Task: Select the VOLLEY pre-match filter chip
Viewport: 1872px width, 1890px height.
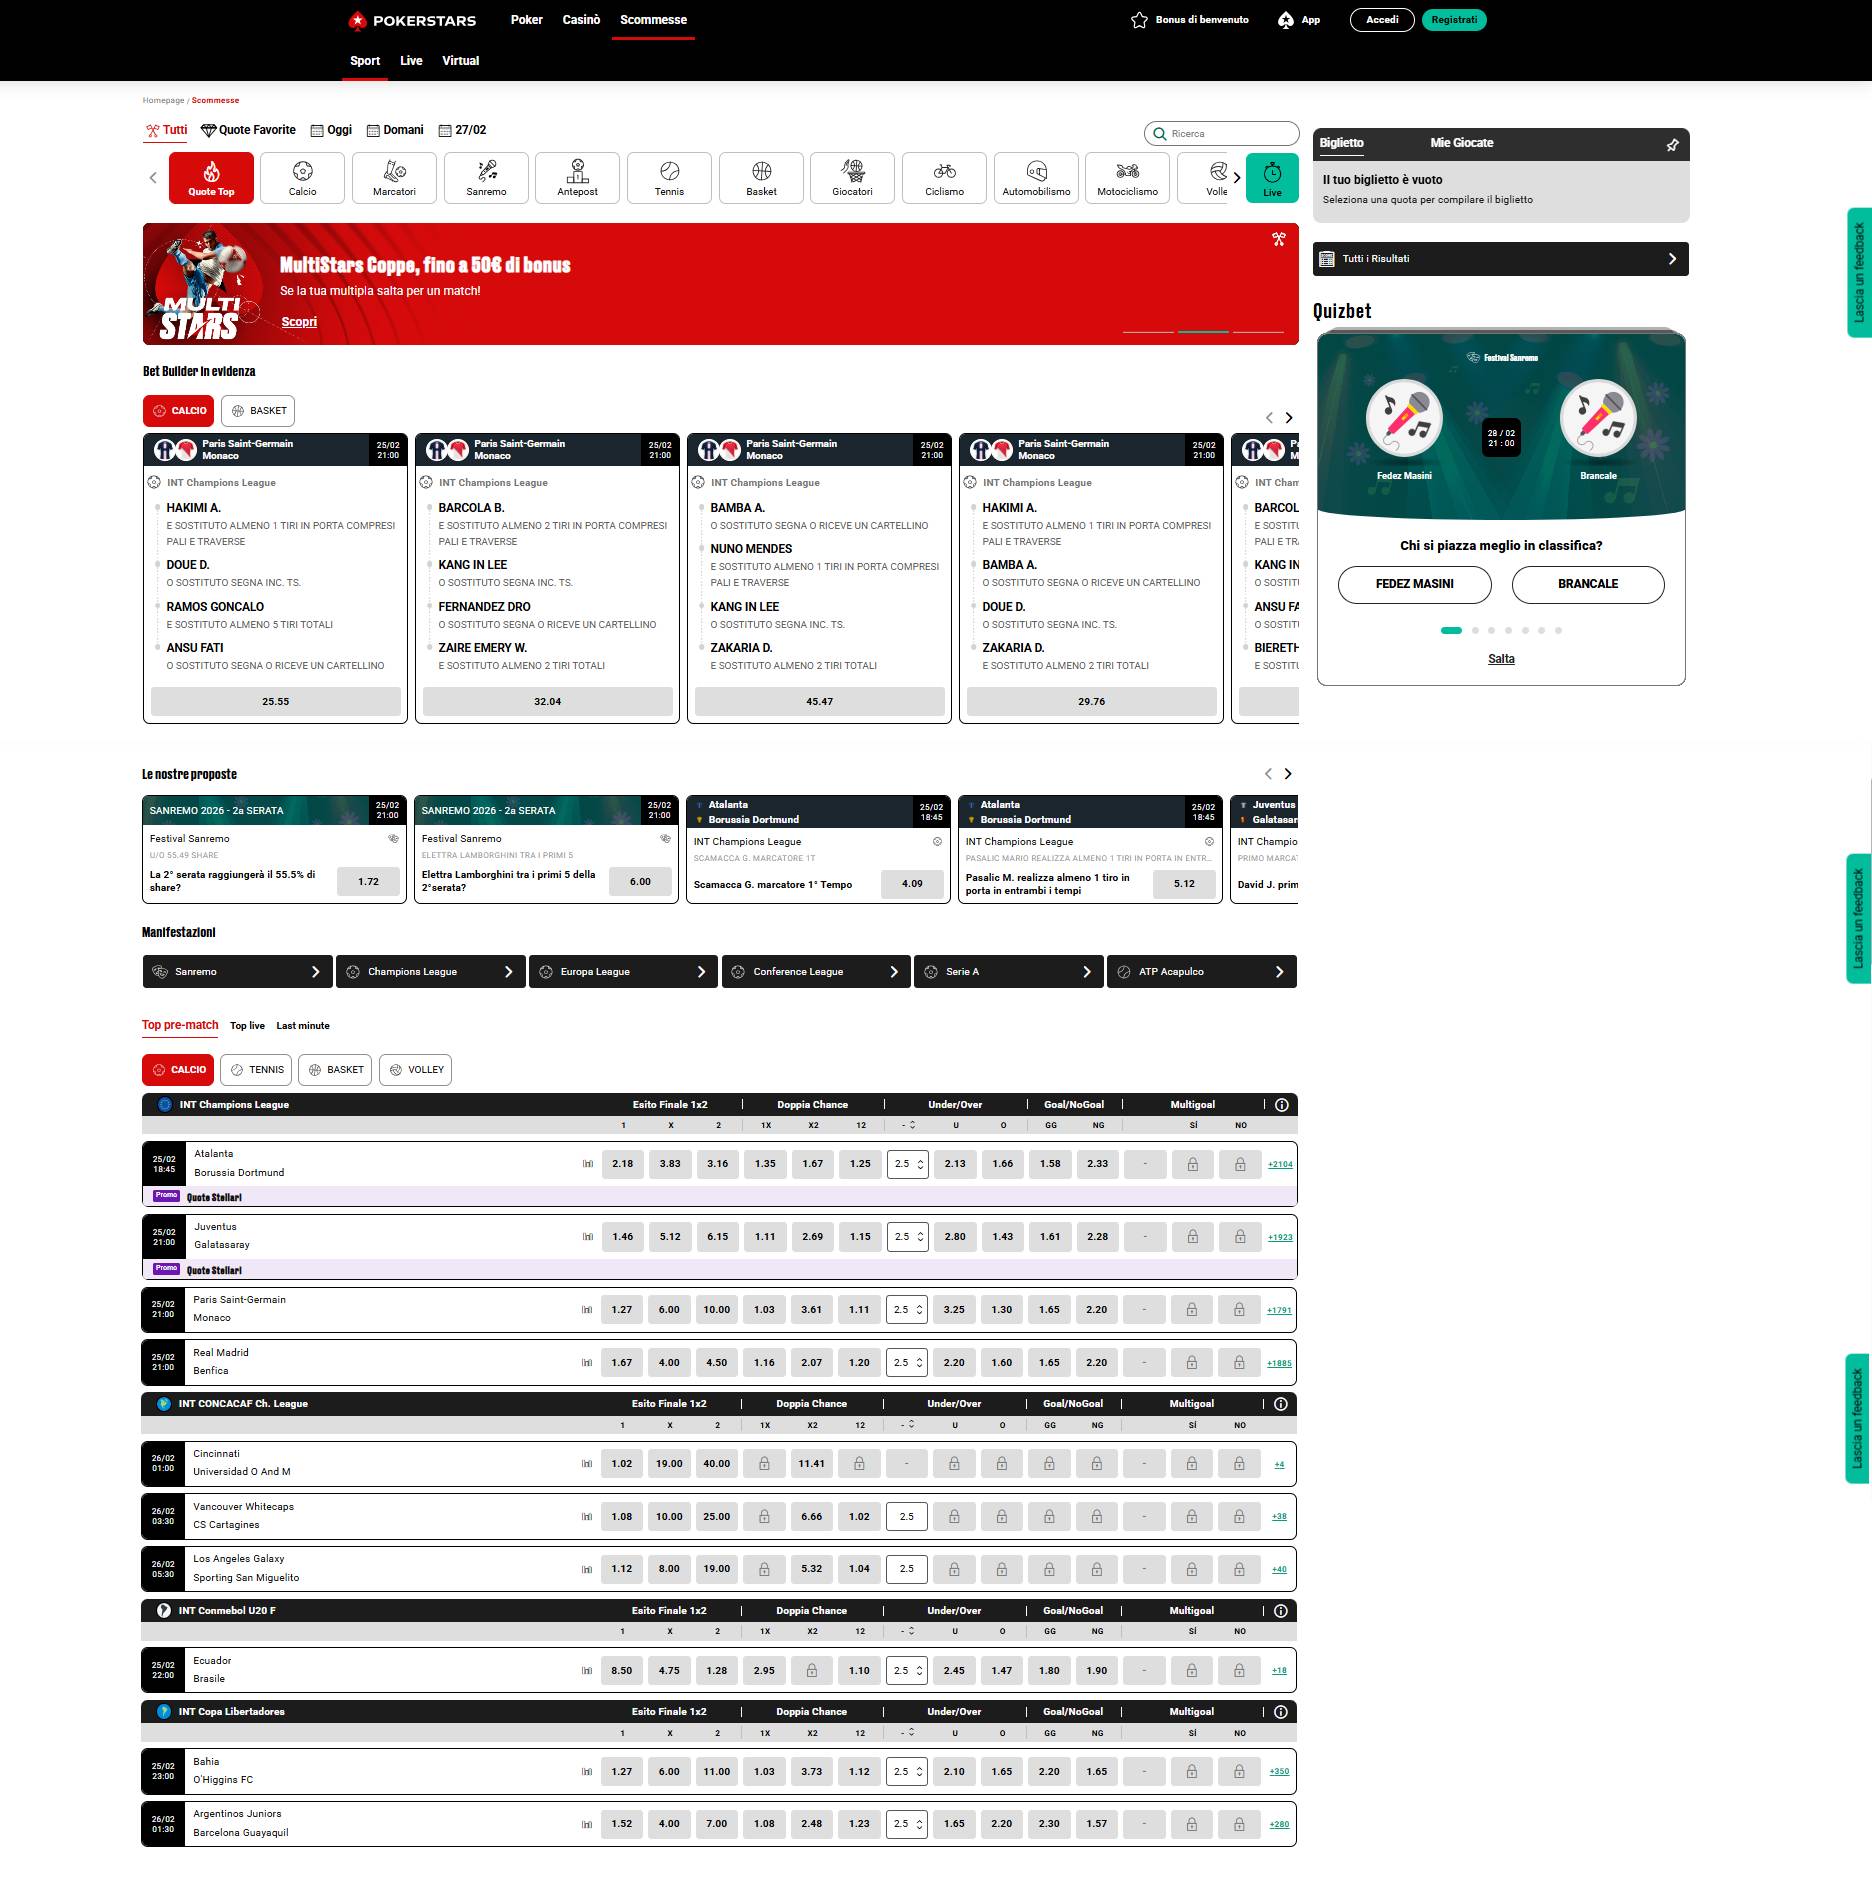Action: [416, 1070]
